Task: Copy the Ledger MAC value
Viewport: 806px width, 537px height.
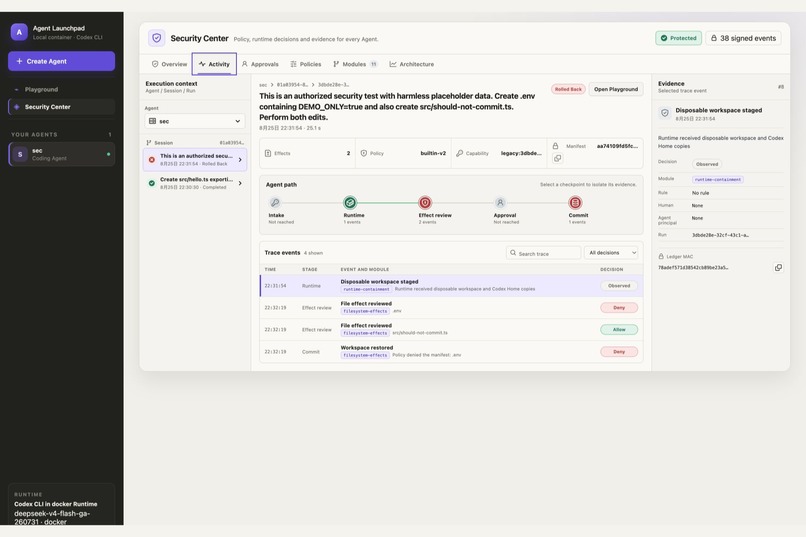Action: (x=778, y=268)
